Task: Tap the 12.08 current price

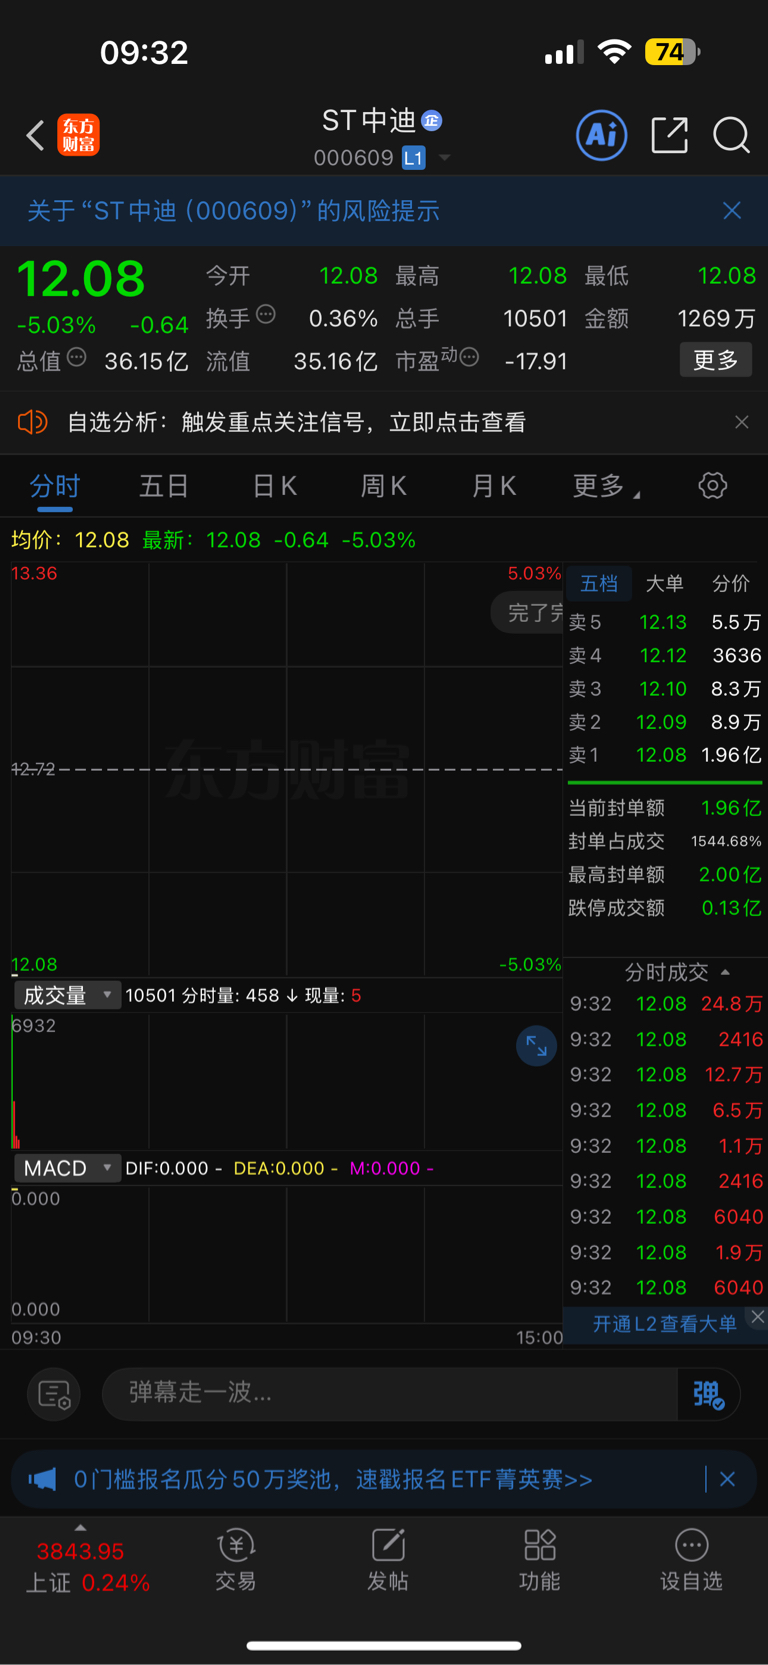Action: click(81, 278)
